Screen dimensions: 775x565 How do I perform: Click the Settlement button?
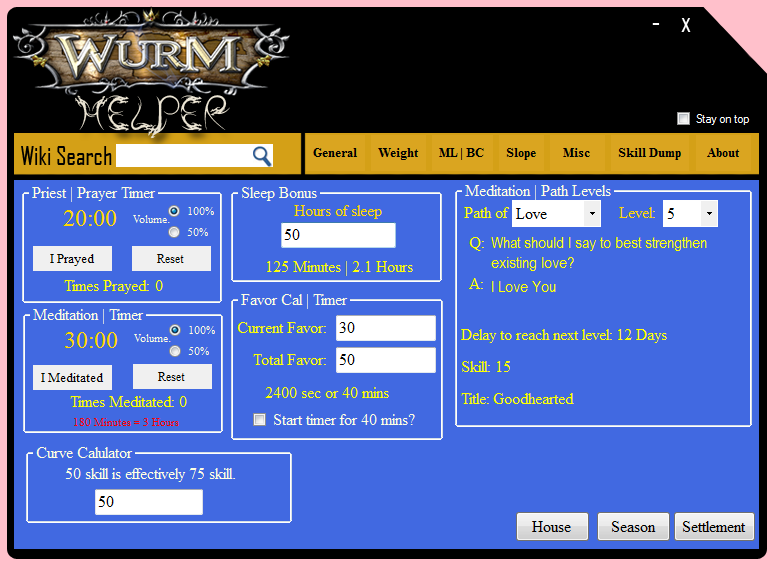pos(714,526)
